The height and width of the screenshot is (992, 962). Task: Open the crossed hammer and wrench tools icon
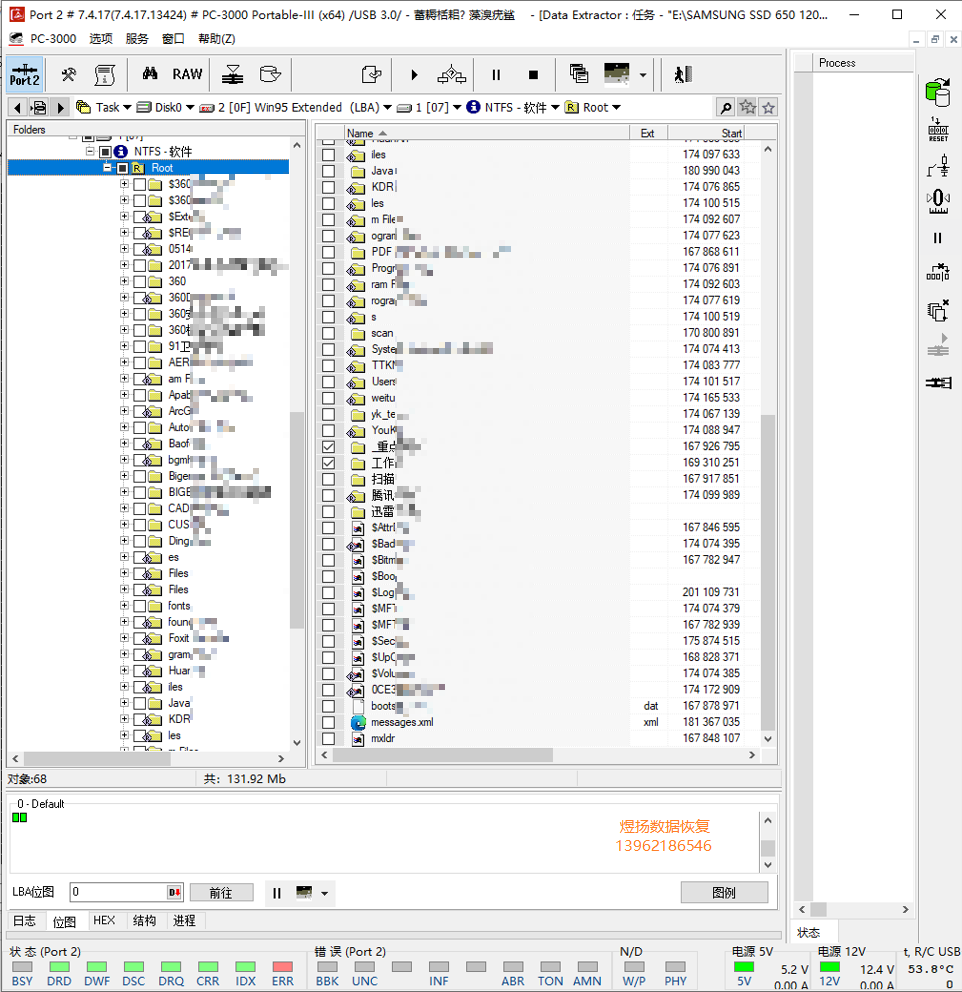68,75
